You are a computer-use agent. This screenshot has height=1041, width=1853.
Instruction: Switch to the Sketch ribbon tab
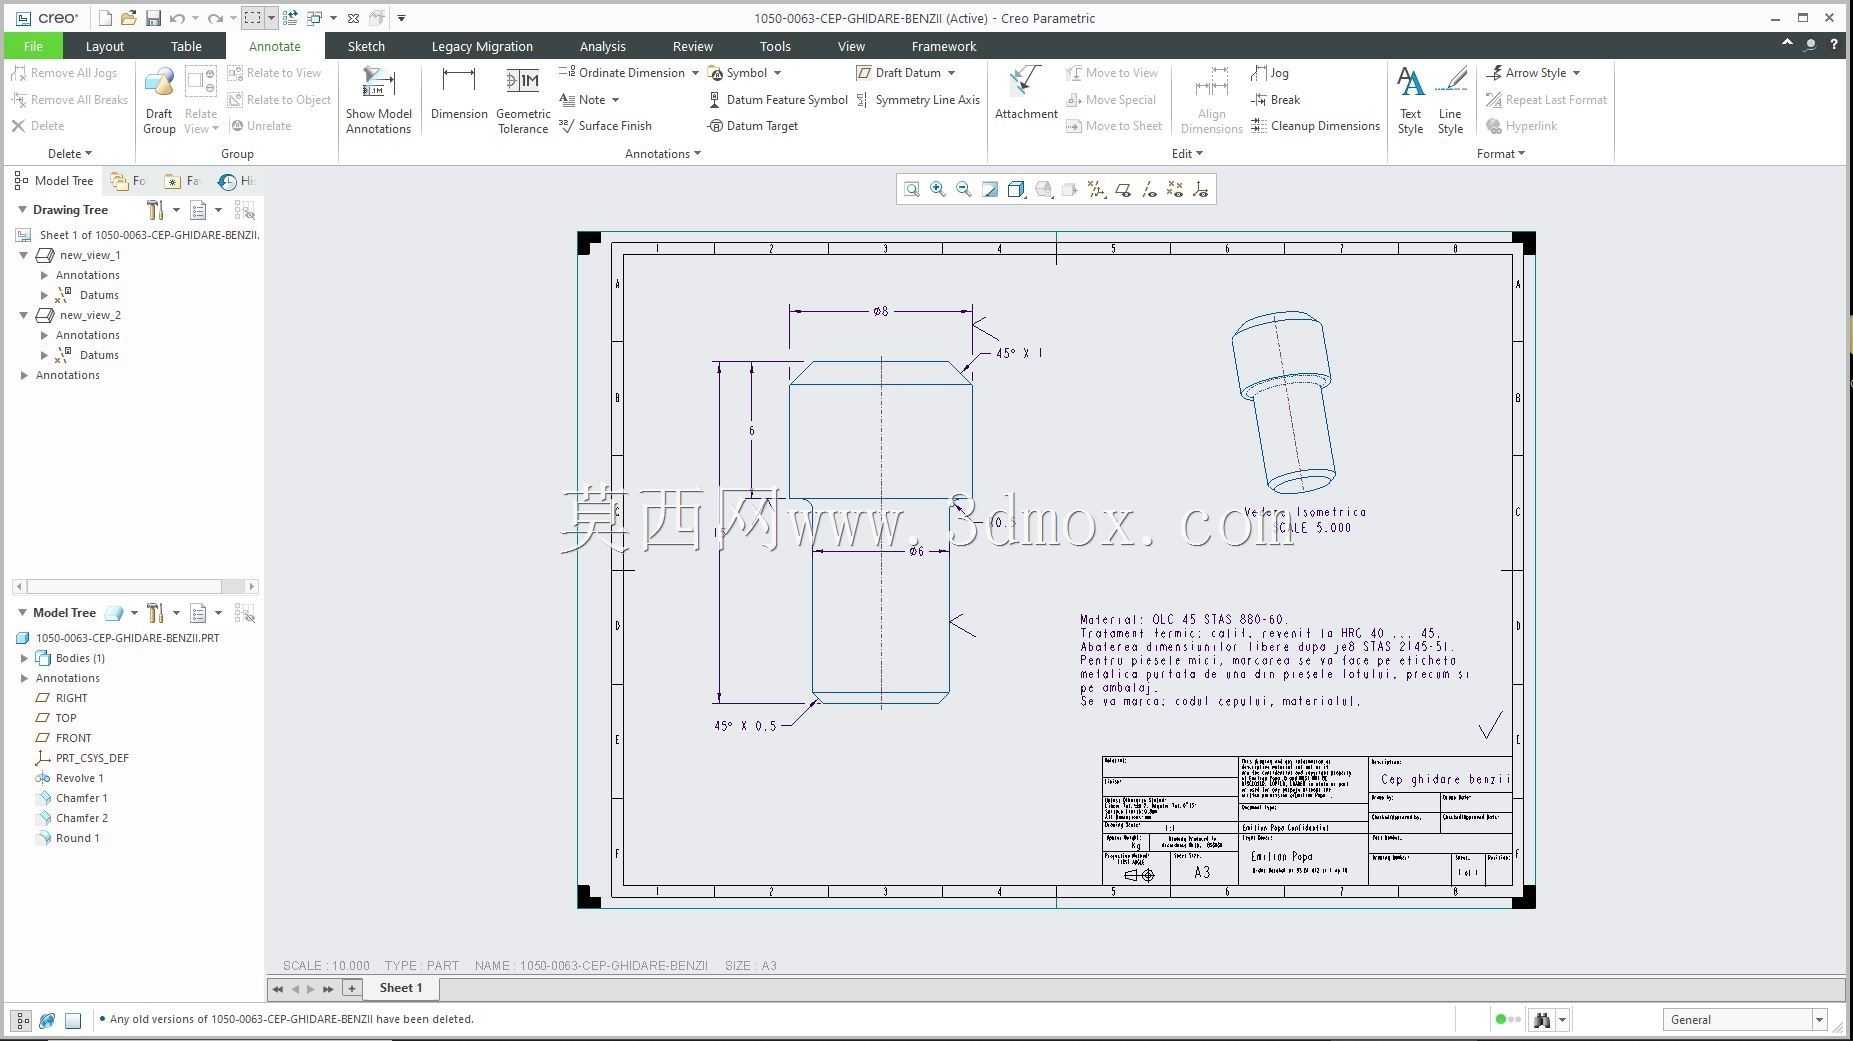366,46
